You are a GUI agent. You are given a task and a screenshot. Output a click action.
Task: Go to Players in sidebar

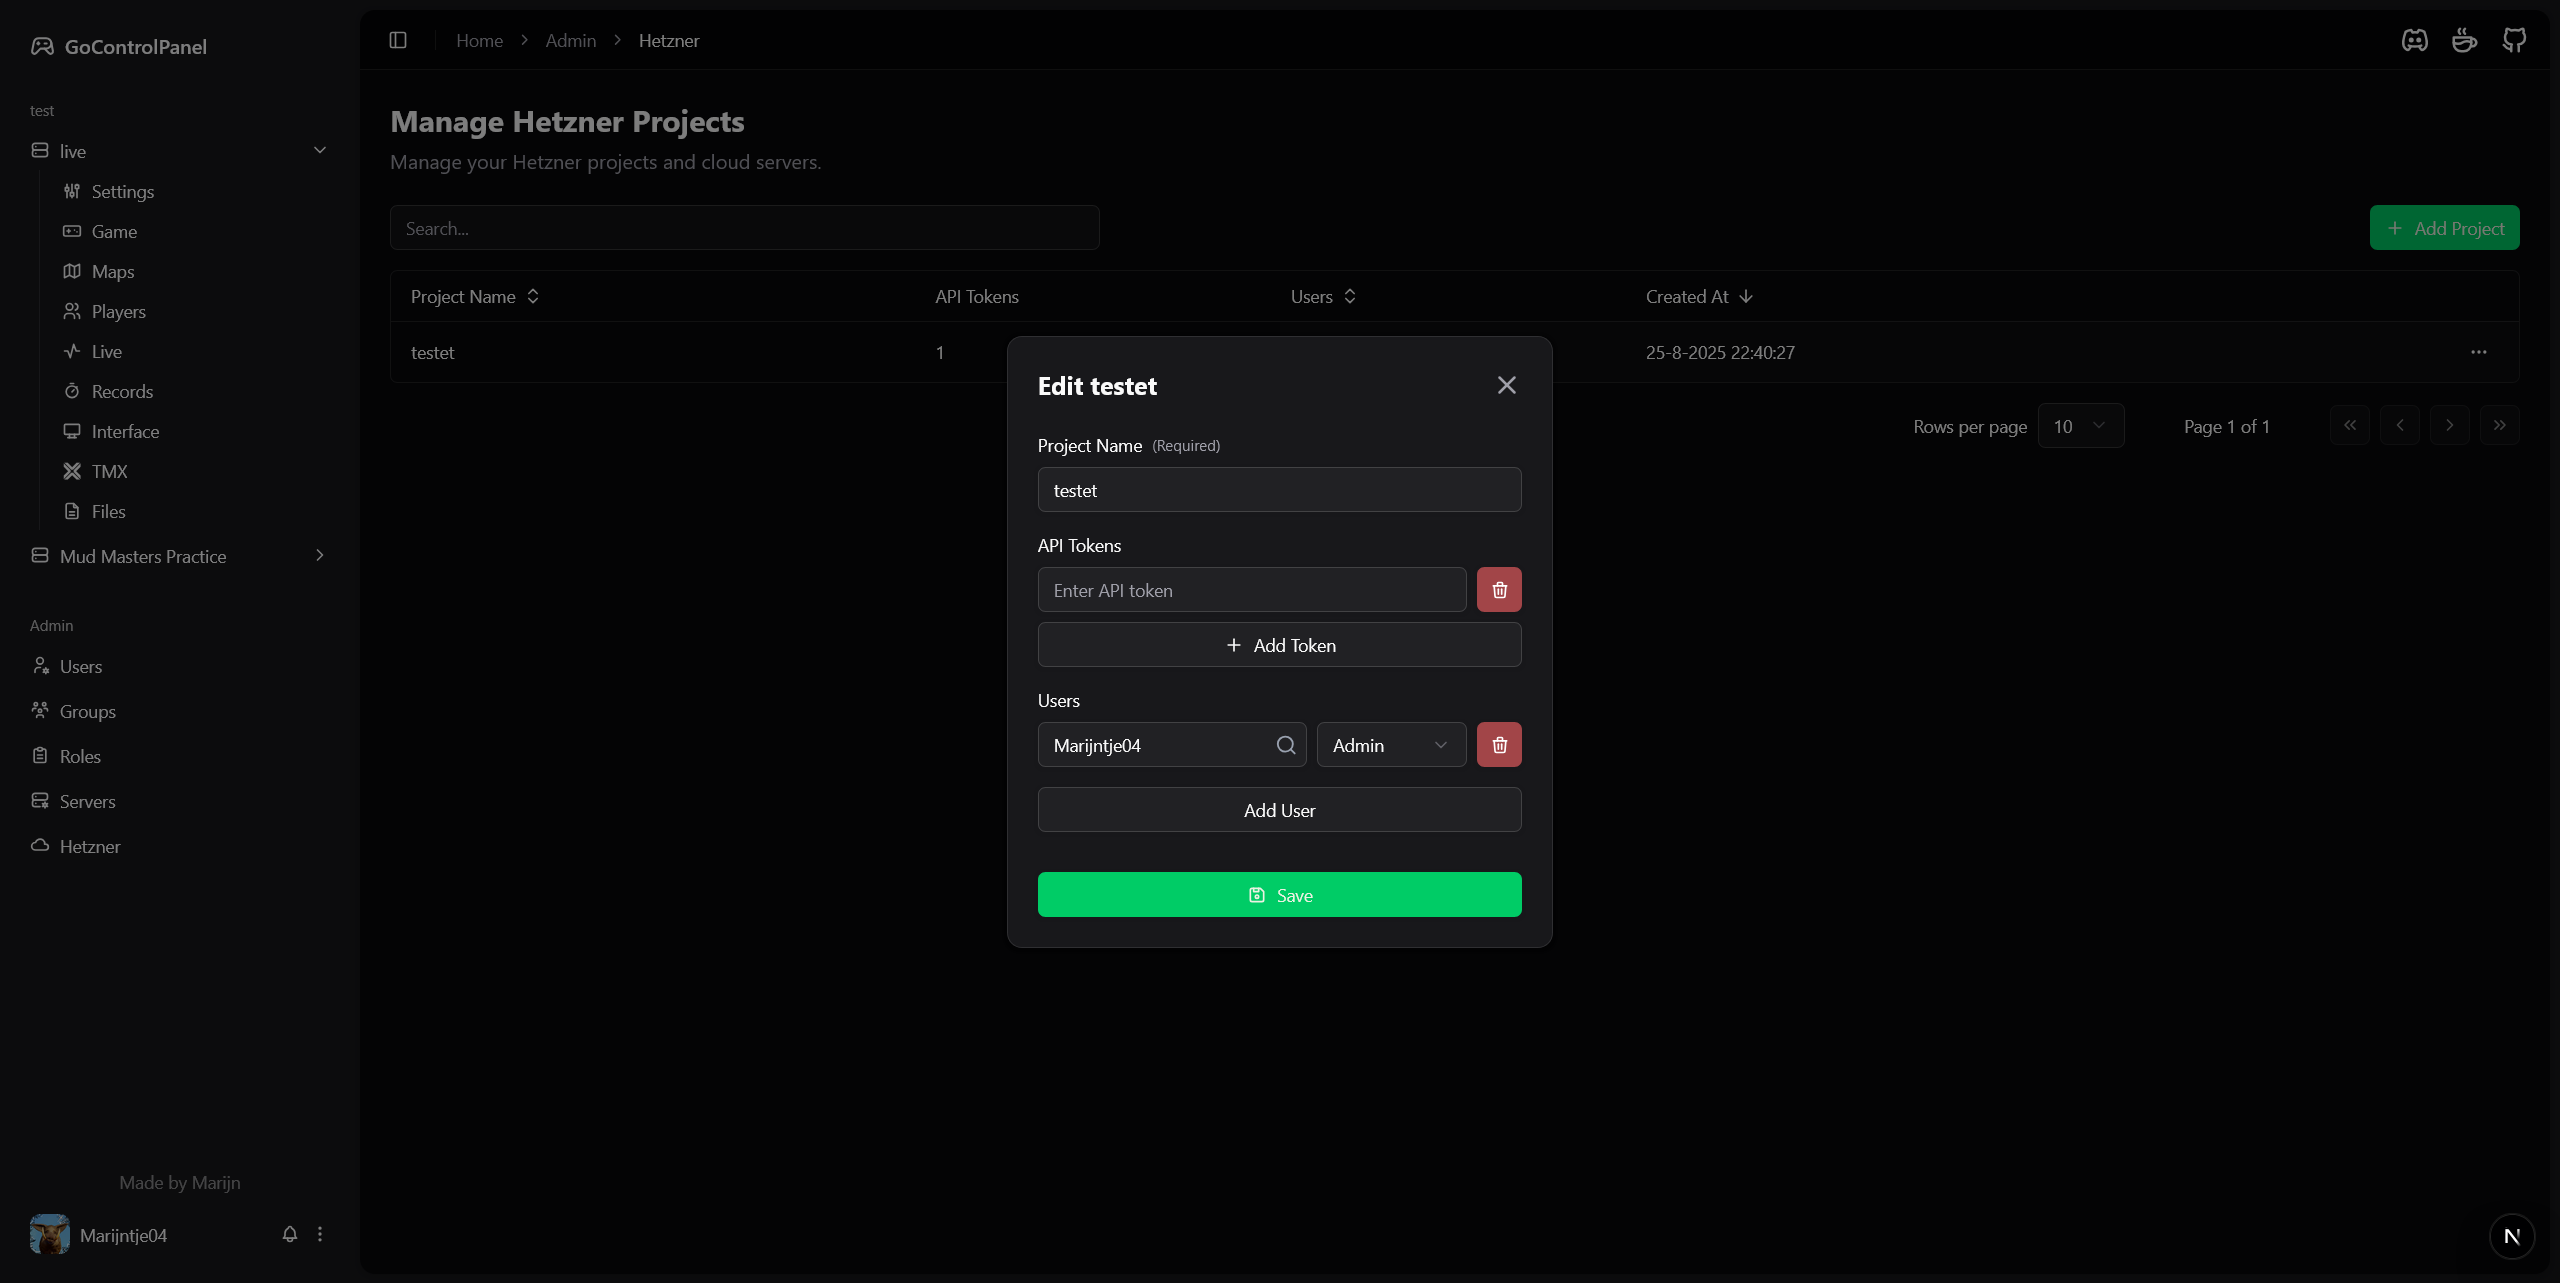click(118, 312)
